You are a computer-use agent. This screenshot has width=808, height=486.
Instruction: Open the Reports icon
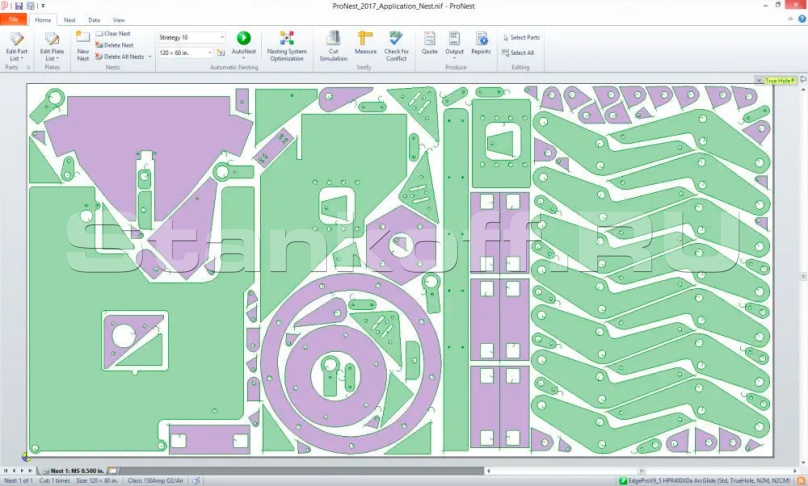coord(481,43)
